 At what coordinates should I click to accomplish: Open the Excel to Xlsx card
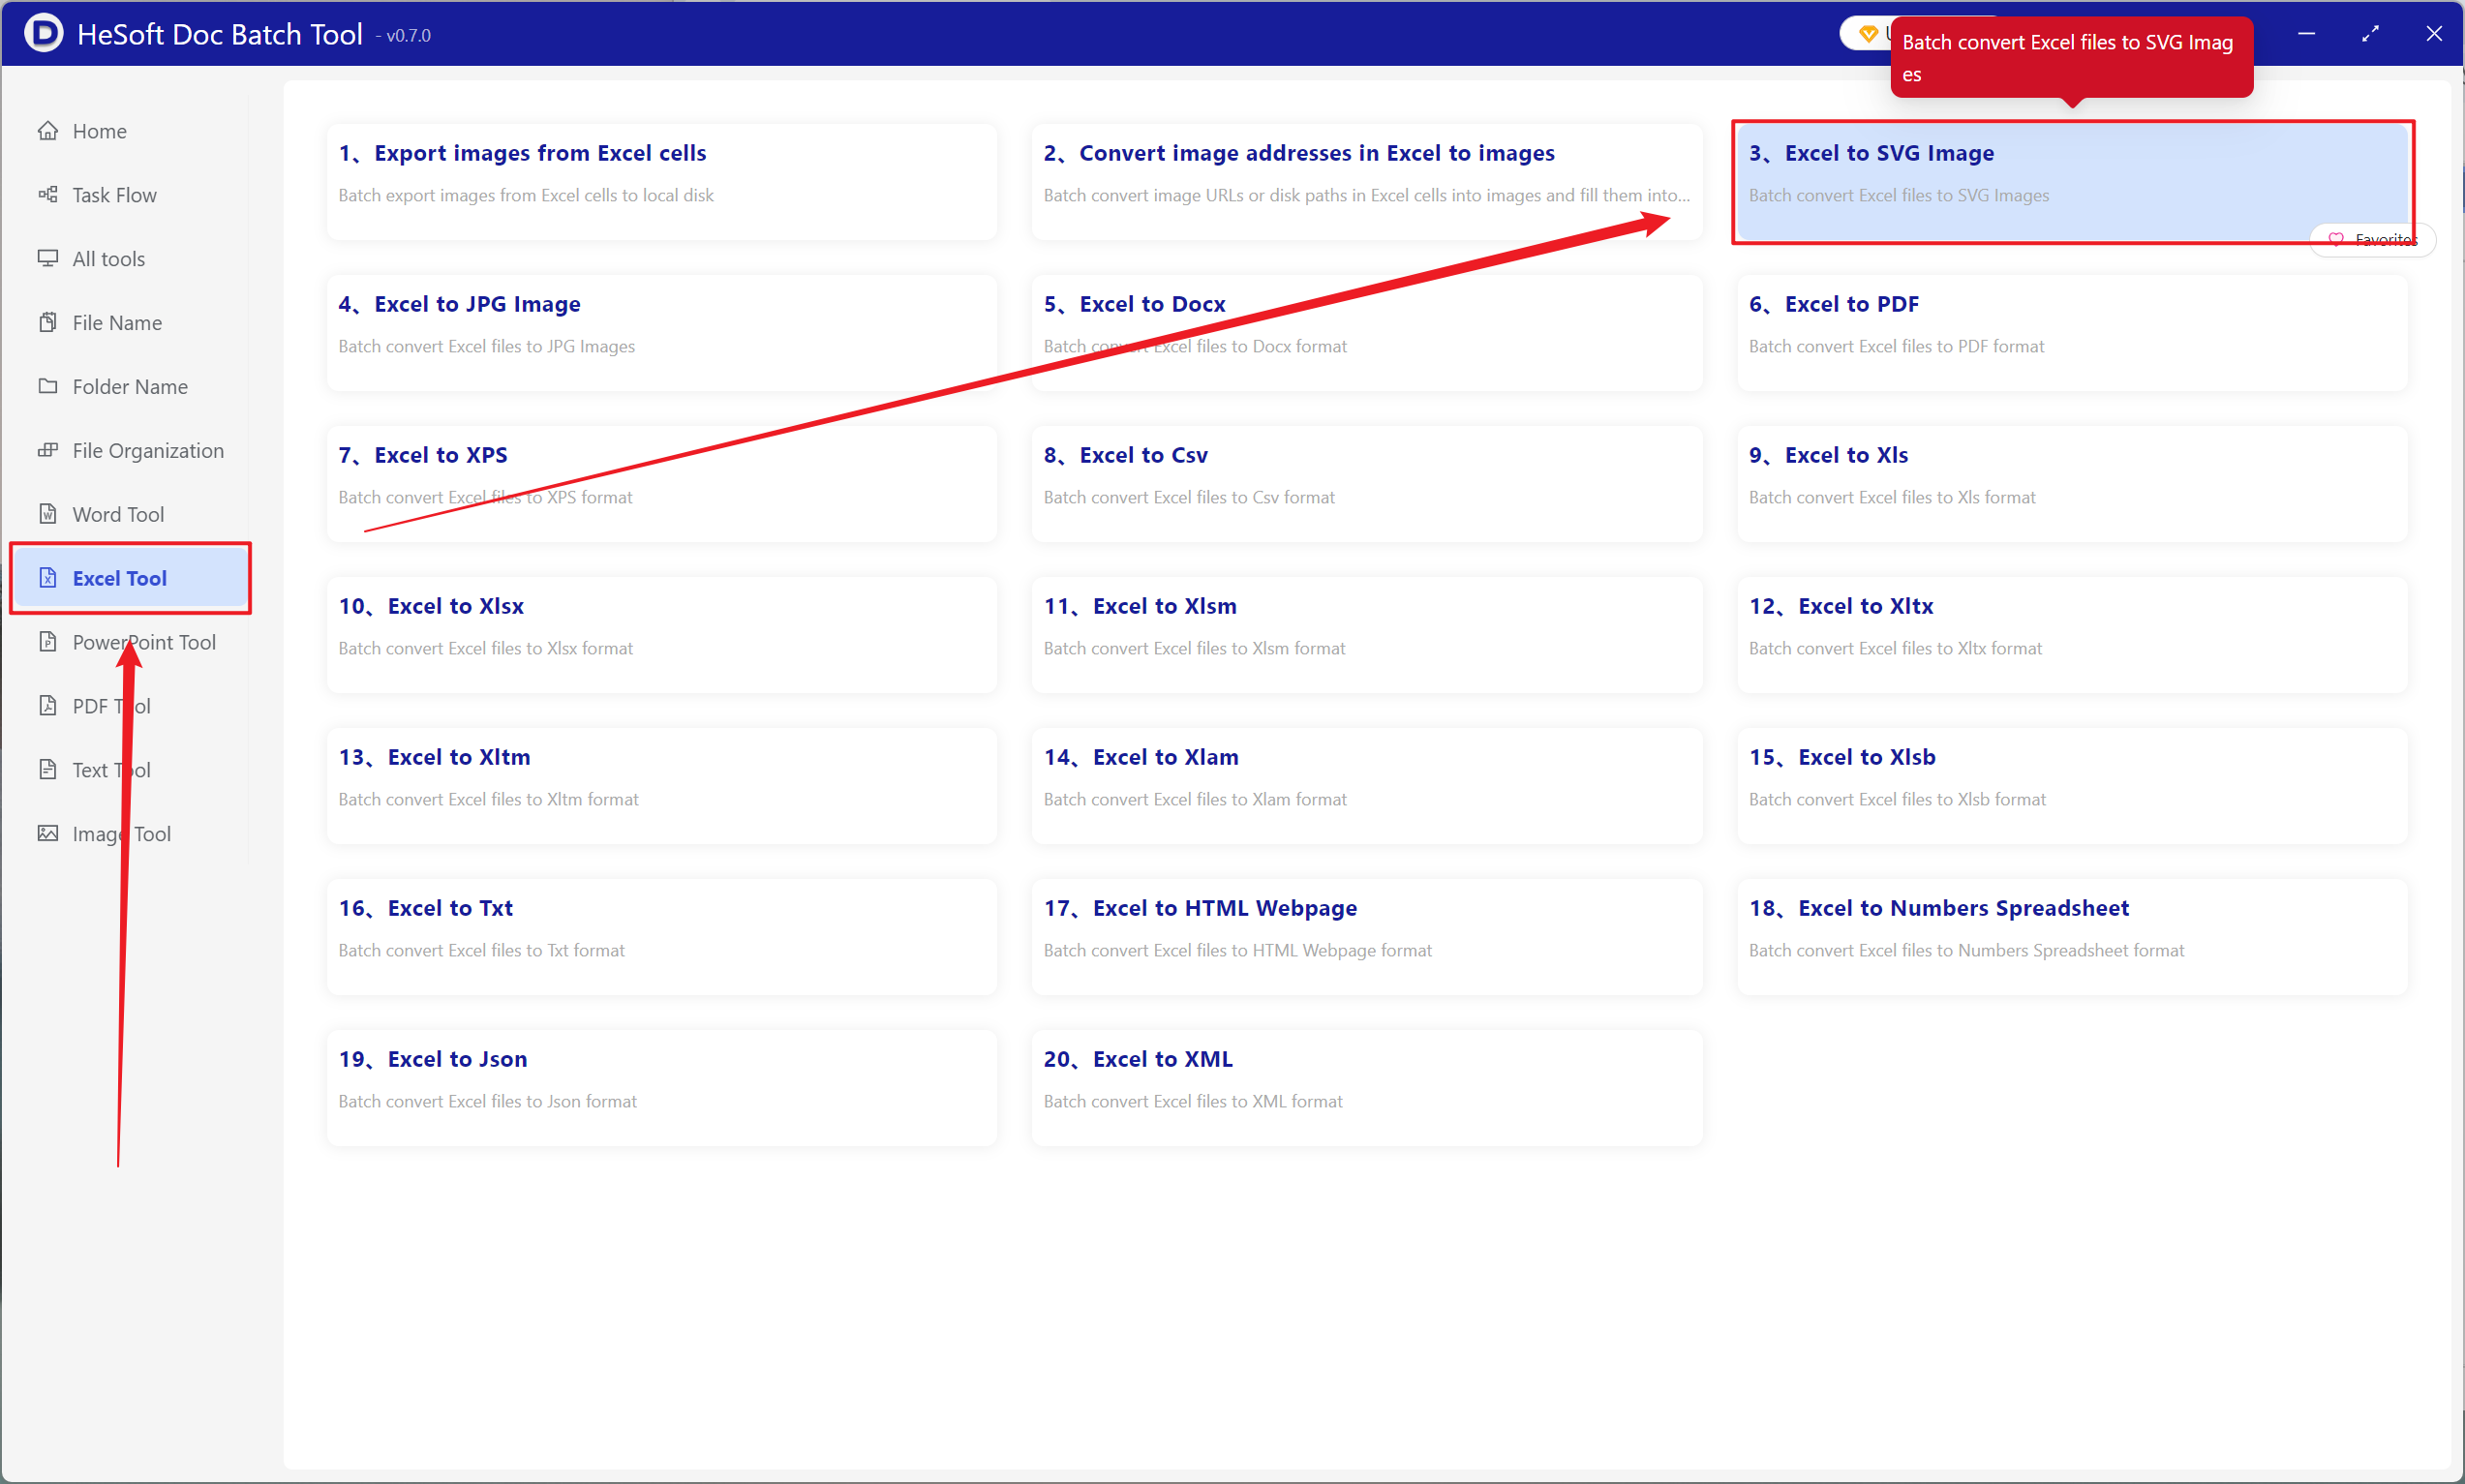[x=662, y=635]
